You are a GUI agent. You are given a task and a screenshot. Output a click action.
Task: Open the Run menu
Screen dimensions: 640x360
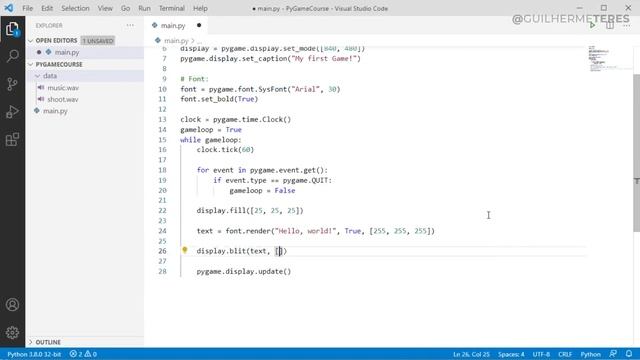tap(144, 8)
